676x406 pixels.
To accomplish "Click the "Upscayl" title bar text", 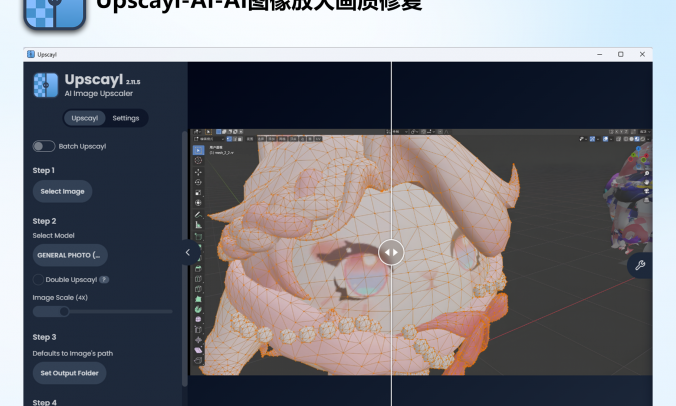I will pyautogui.click(x=47, y=55).
